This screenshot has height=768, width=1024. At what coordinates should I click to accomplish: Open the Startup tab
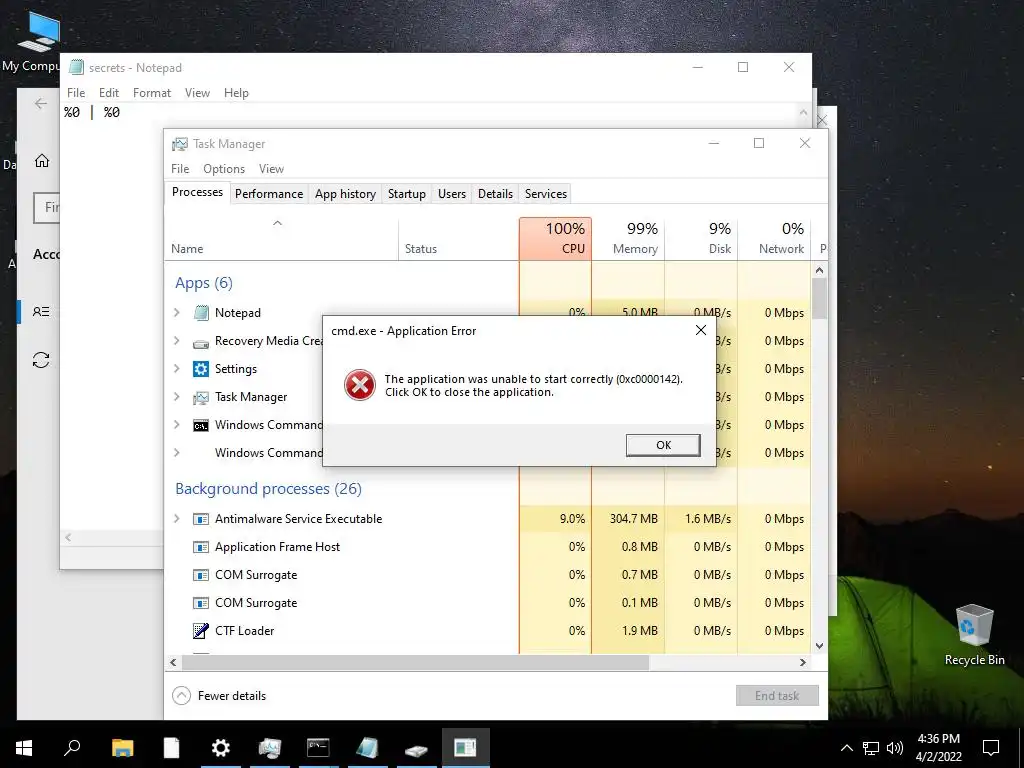point(407,194)
